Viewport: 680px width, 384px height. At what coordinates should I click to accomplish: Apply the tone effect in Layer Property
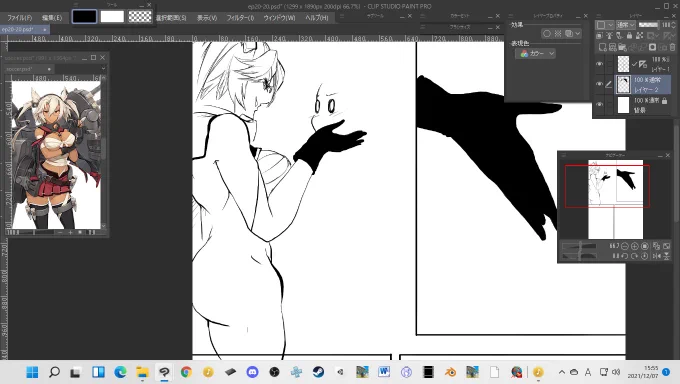coord(558,33)
